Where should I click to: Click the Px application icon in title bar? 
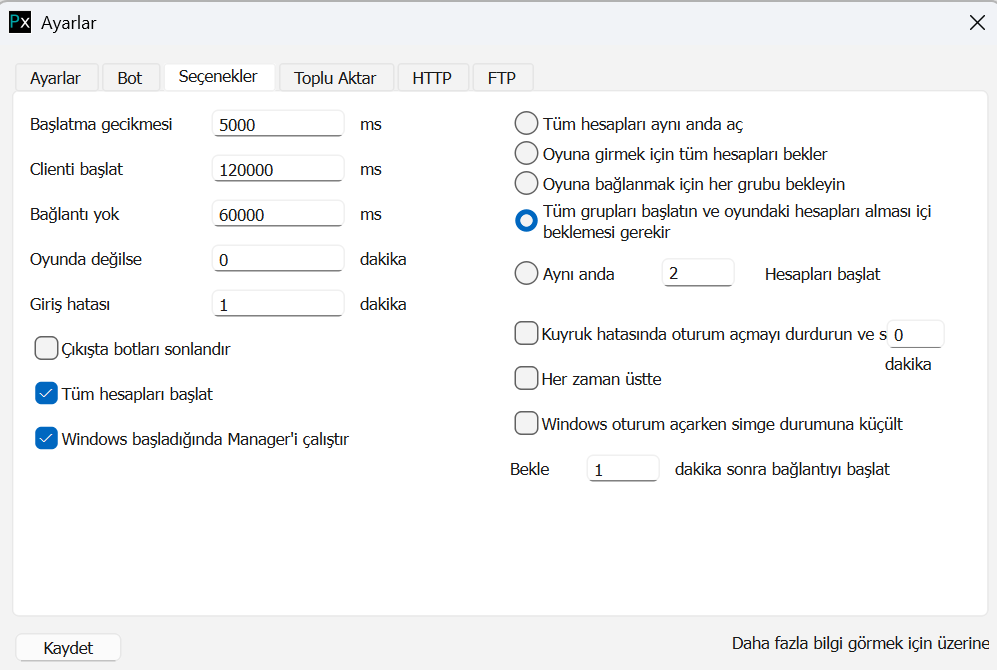[x=20, y=22]
